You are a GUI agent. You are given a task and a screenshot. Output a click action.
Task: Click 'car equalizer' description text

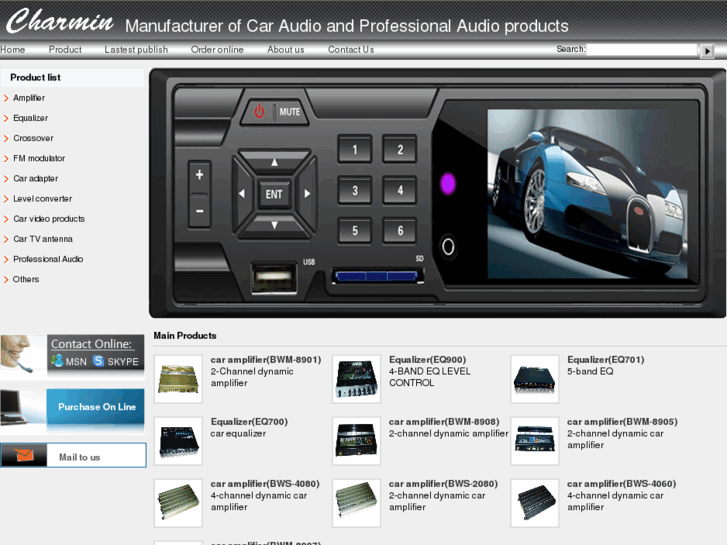238,434
